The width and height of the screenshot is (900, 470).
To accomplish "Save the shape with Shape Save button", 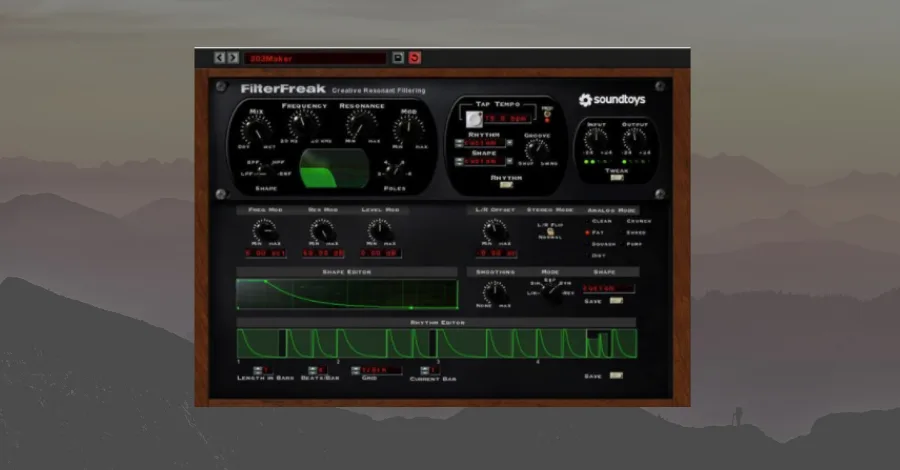I will 616,301.
